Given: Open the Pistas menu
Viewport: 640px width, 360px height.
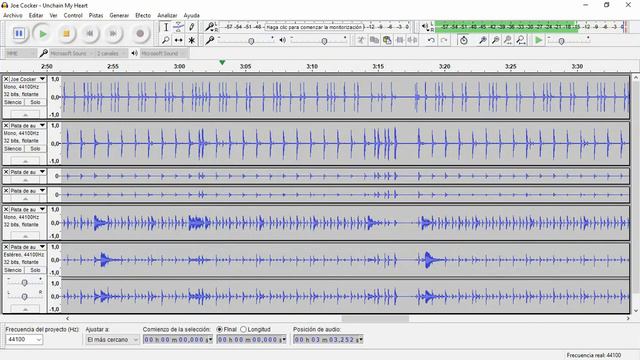Looking at the screenshot, I should point(96,15).
